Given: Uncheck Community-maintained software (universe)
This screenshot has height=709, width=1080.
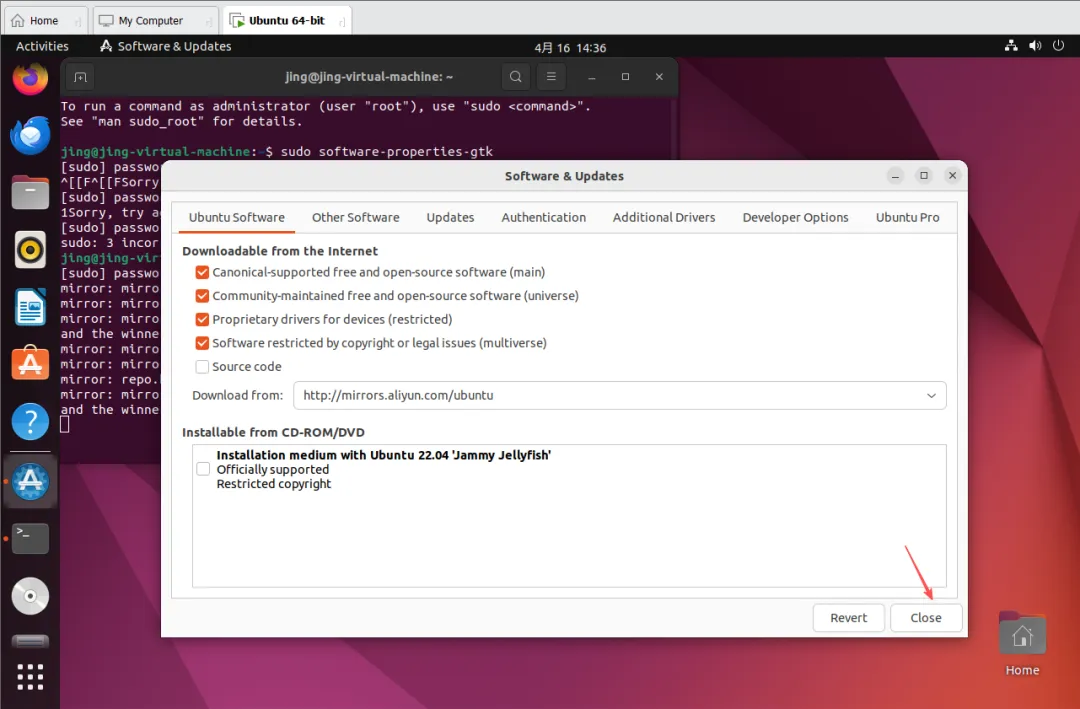Looking at the screenshot, I should 202,296.
